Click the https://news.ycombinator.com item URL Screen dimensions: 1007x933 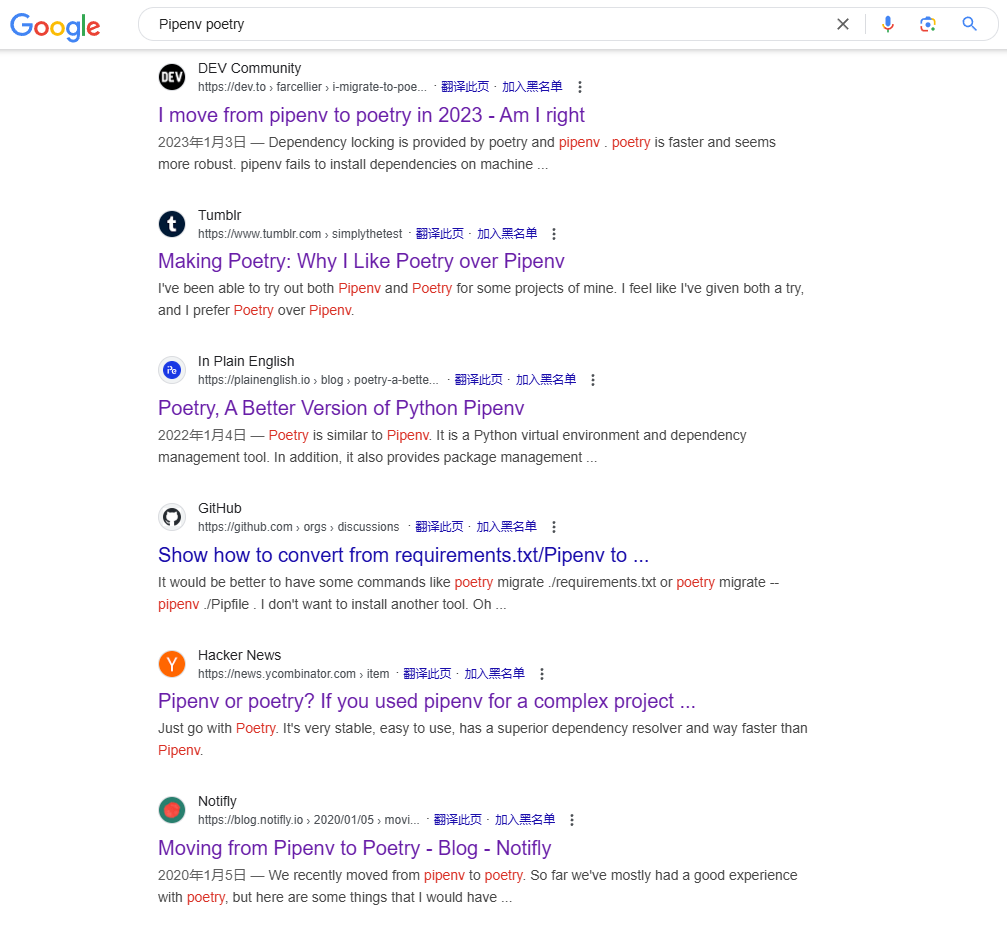[293, 674]
